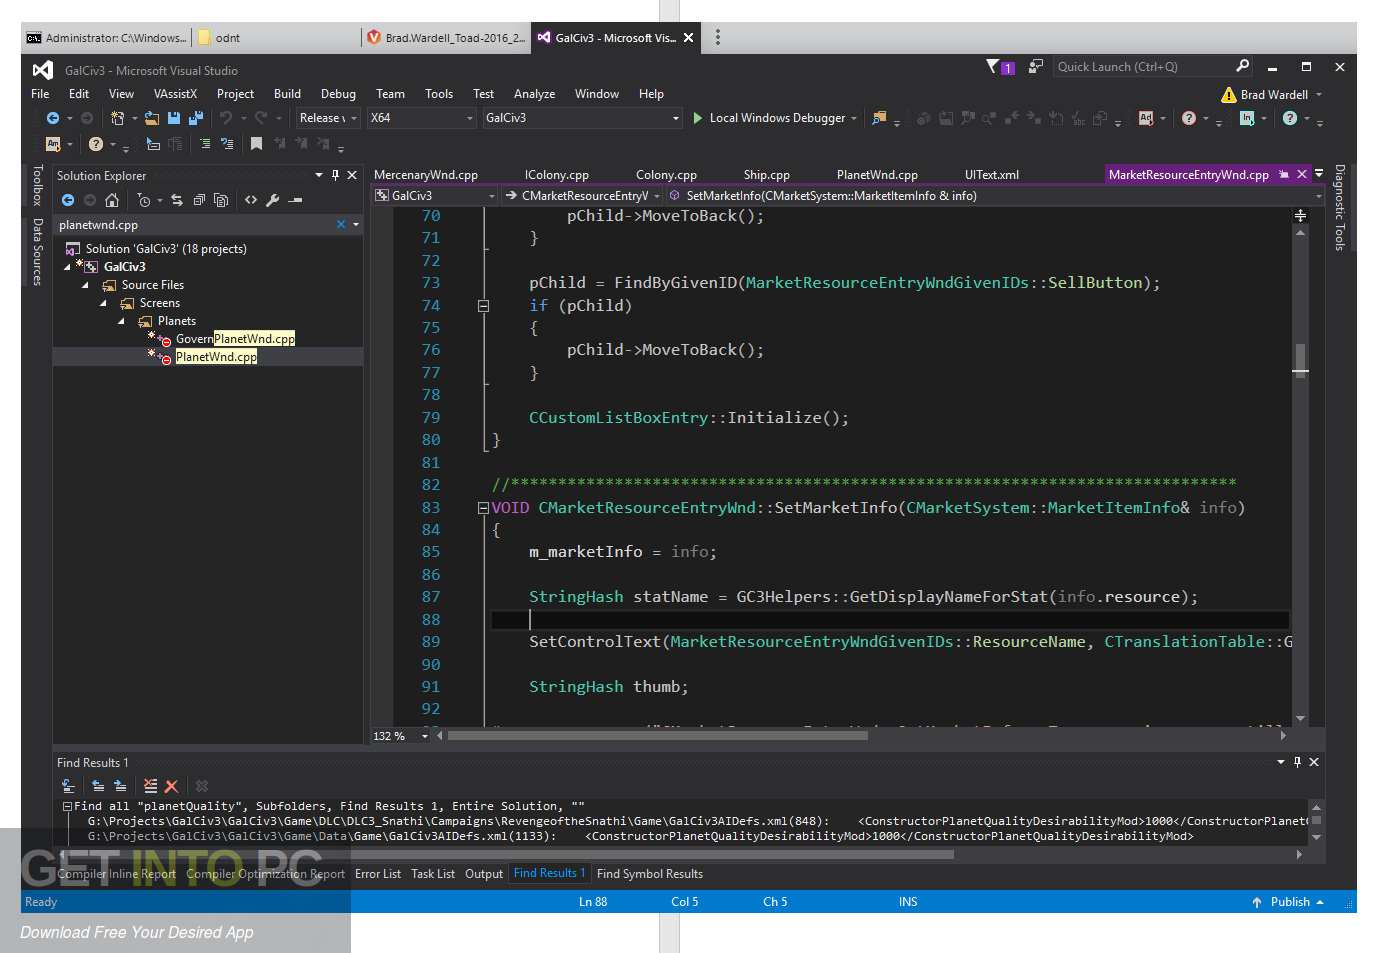Switch to the odnt folder taskbar window
Image resolution: width=1394 pixels, height=953 pixels.
pos(274,38)
